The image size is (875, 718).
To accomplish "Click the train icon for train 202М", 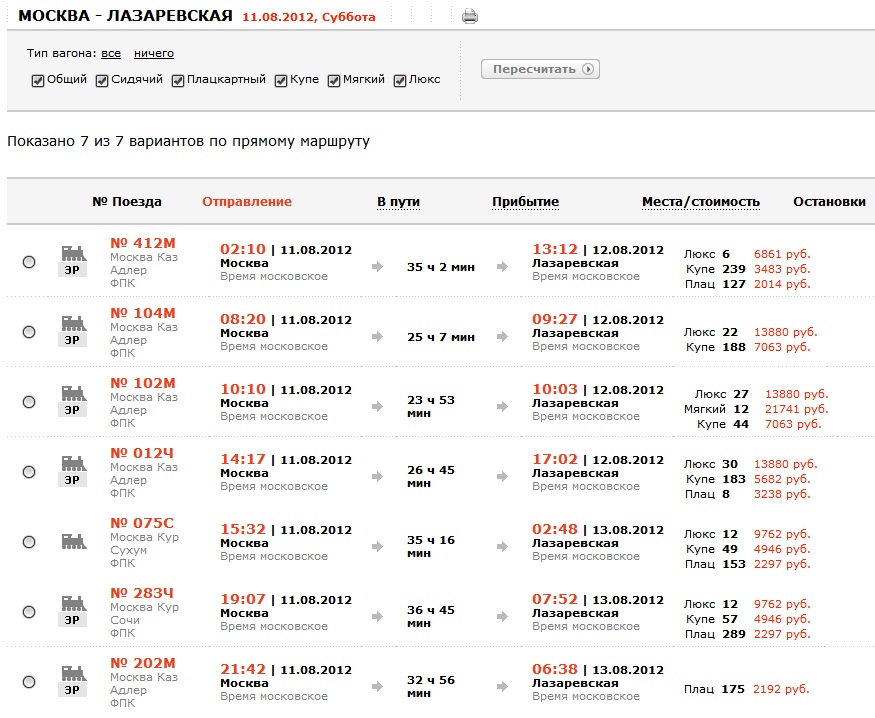I will pos(72,675).
